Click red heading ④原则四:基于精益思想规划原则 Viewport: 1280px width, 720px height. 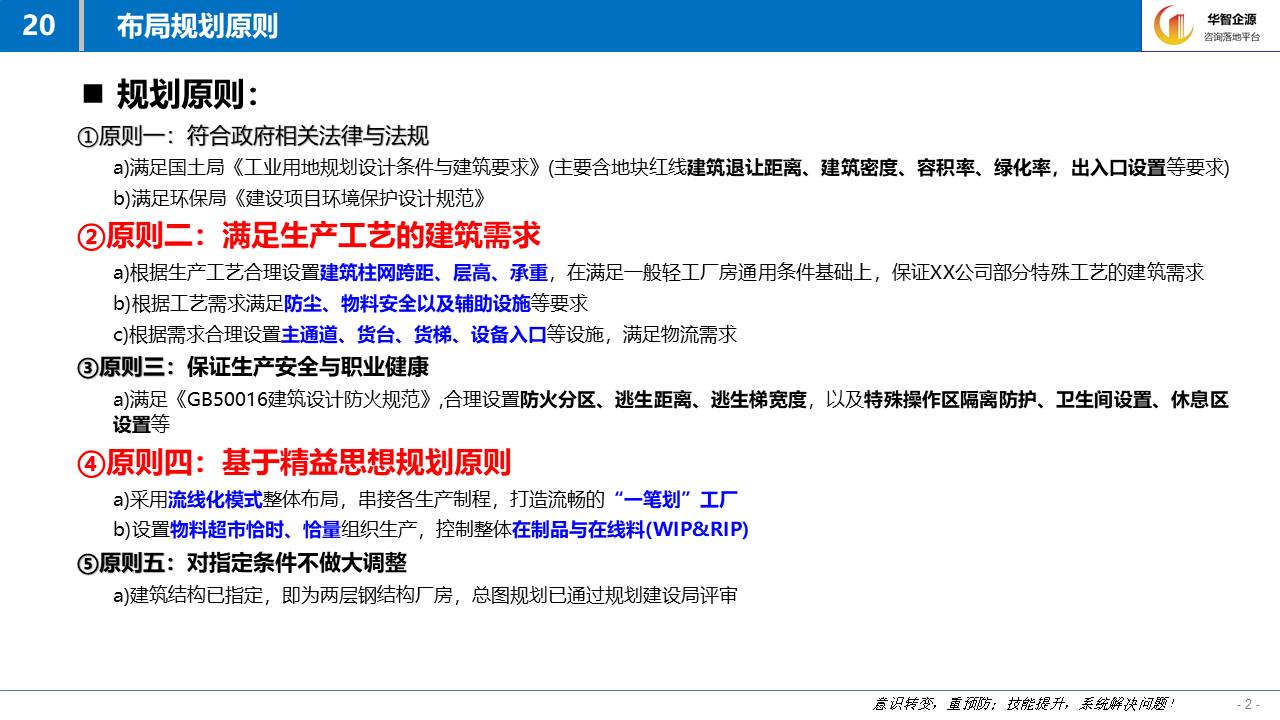pyautogui.click(x=295, y=462)
